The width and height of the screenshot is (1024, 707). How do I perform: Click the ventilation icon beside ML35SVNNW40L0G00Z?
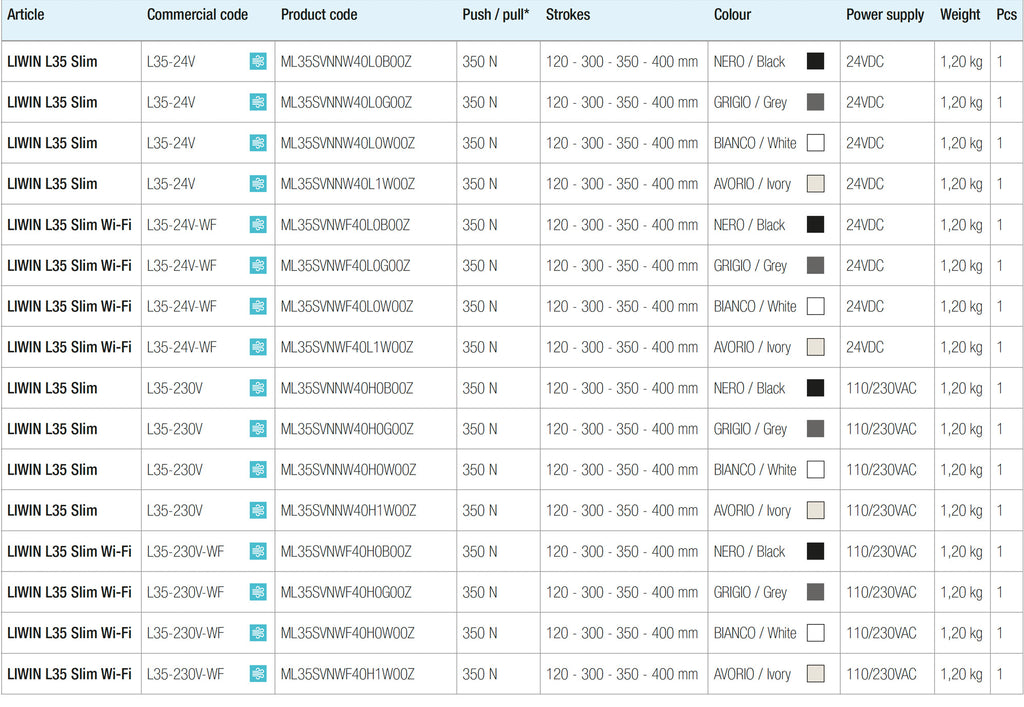(258, 102)
